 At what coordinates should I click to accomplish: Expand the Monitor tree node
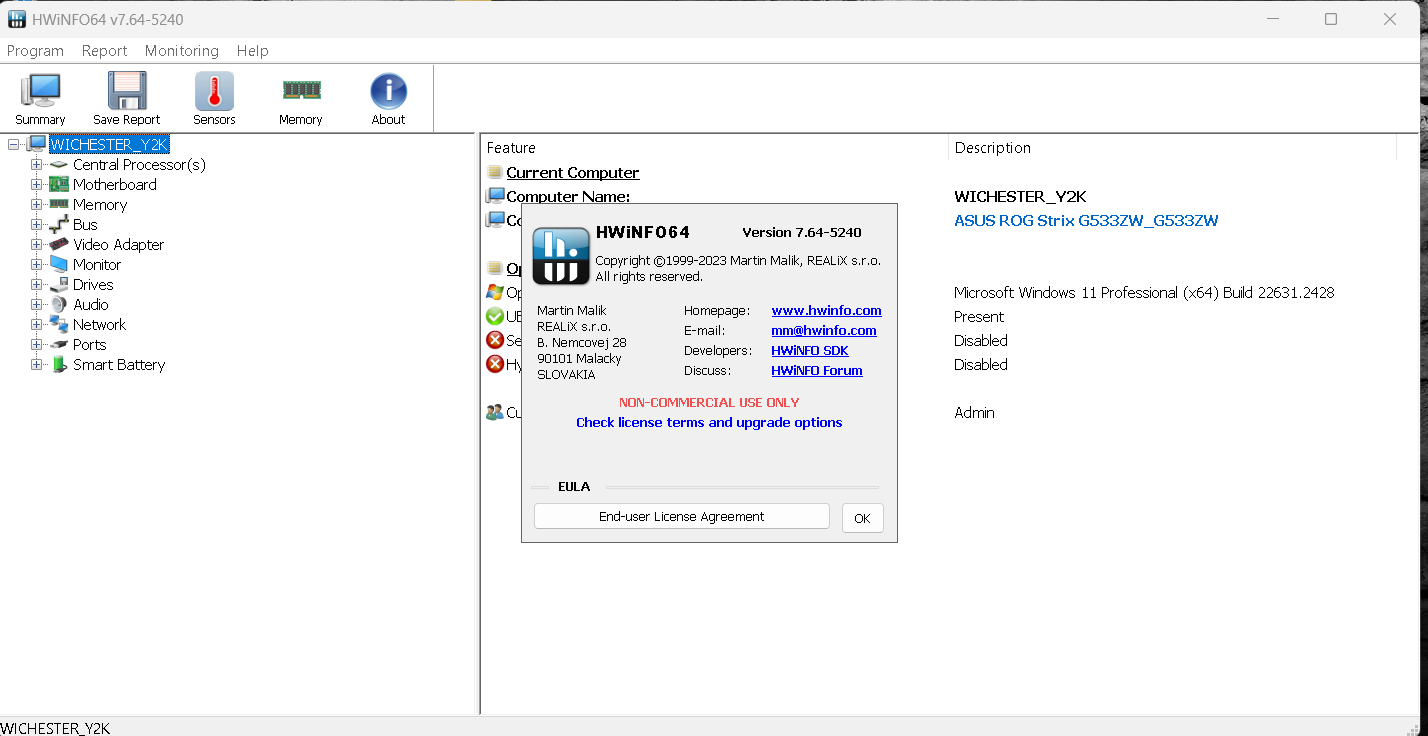37,265
